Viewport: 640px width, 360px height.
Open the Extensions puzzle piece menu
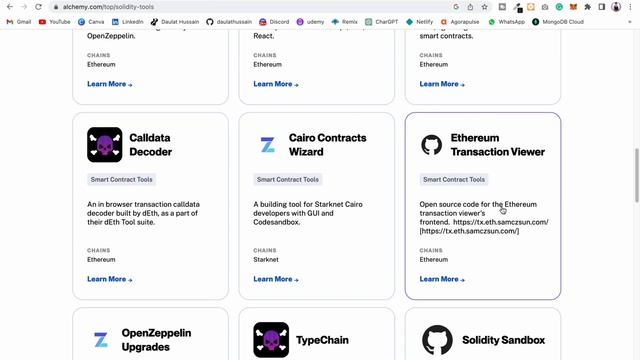click(588, 7)
